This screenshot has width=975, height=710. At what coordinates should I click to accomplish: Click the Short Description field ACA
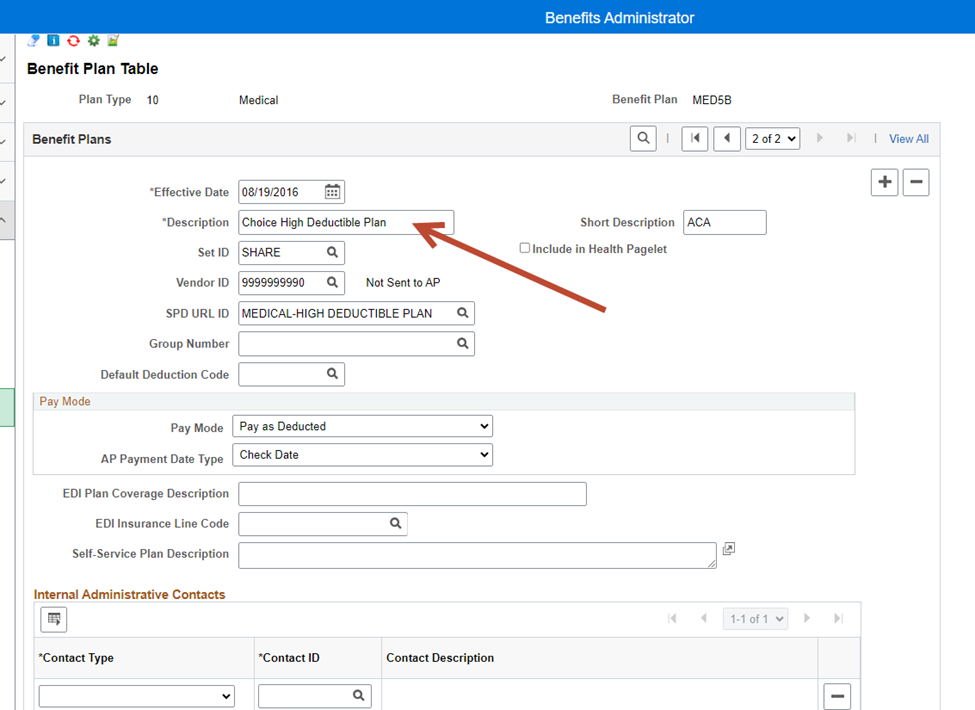(725, 223)
